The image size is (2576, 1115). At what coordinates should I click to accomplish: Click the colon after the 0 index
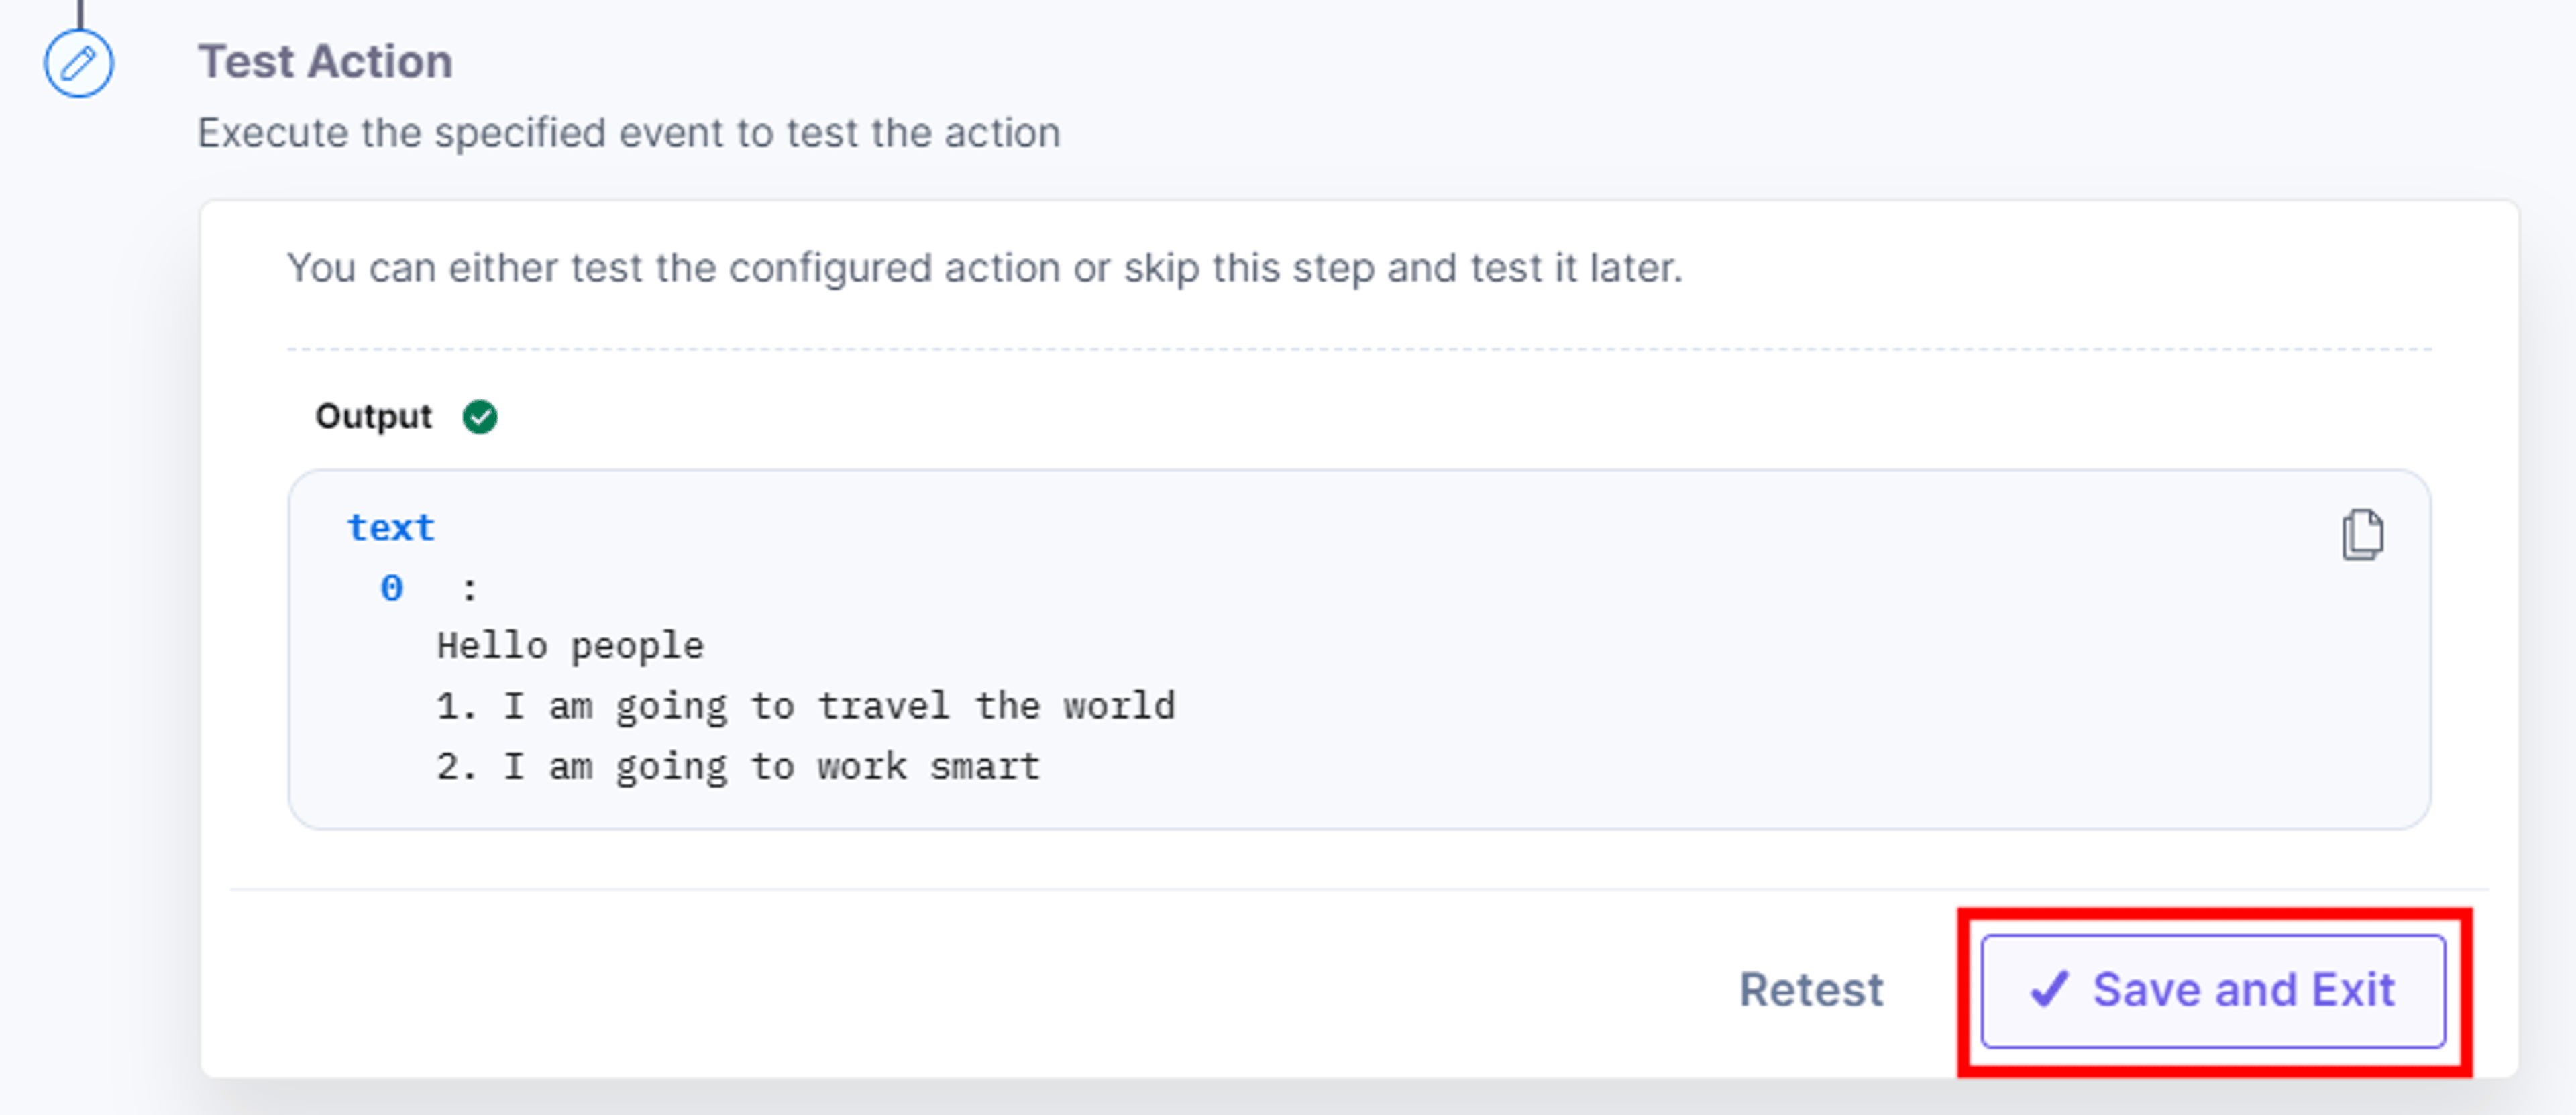coord(469,589)
